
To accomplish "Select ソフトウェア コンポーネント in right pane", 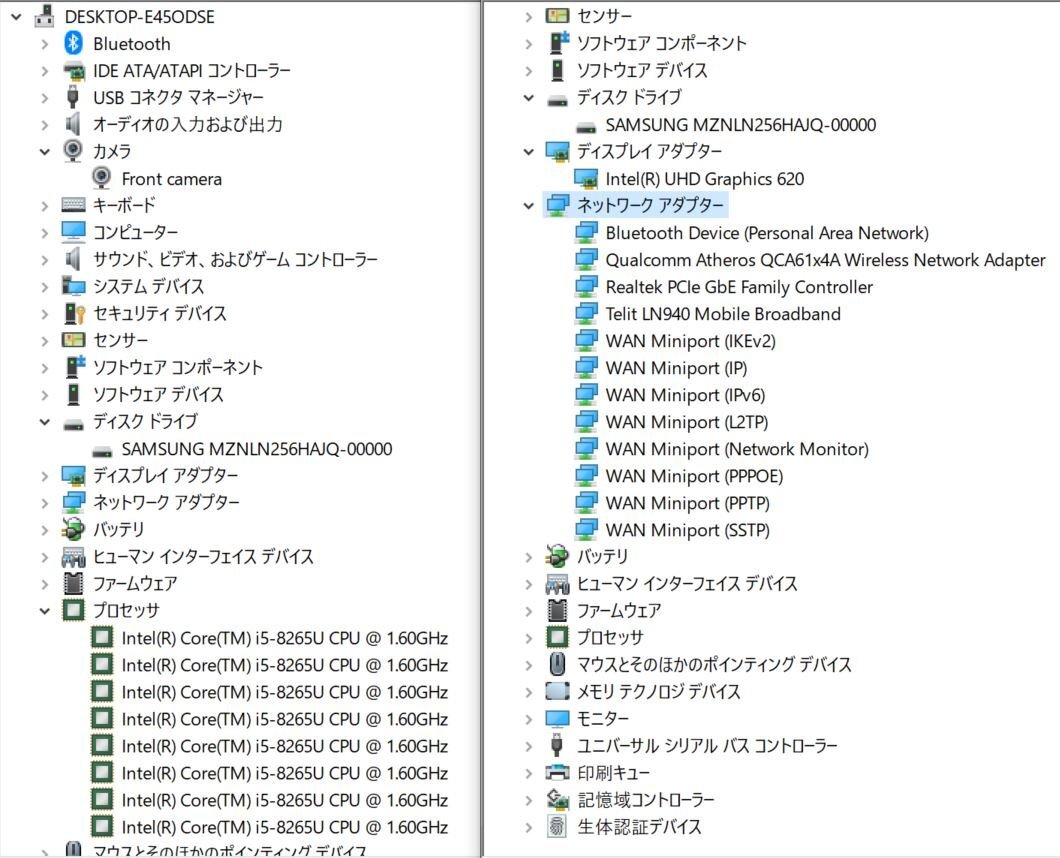I will (x=661, y=43).
